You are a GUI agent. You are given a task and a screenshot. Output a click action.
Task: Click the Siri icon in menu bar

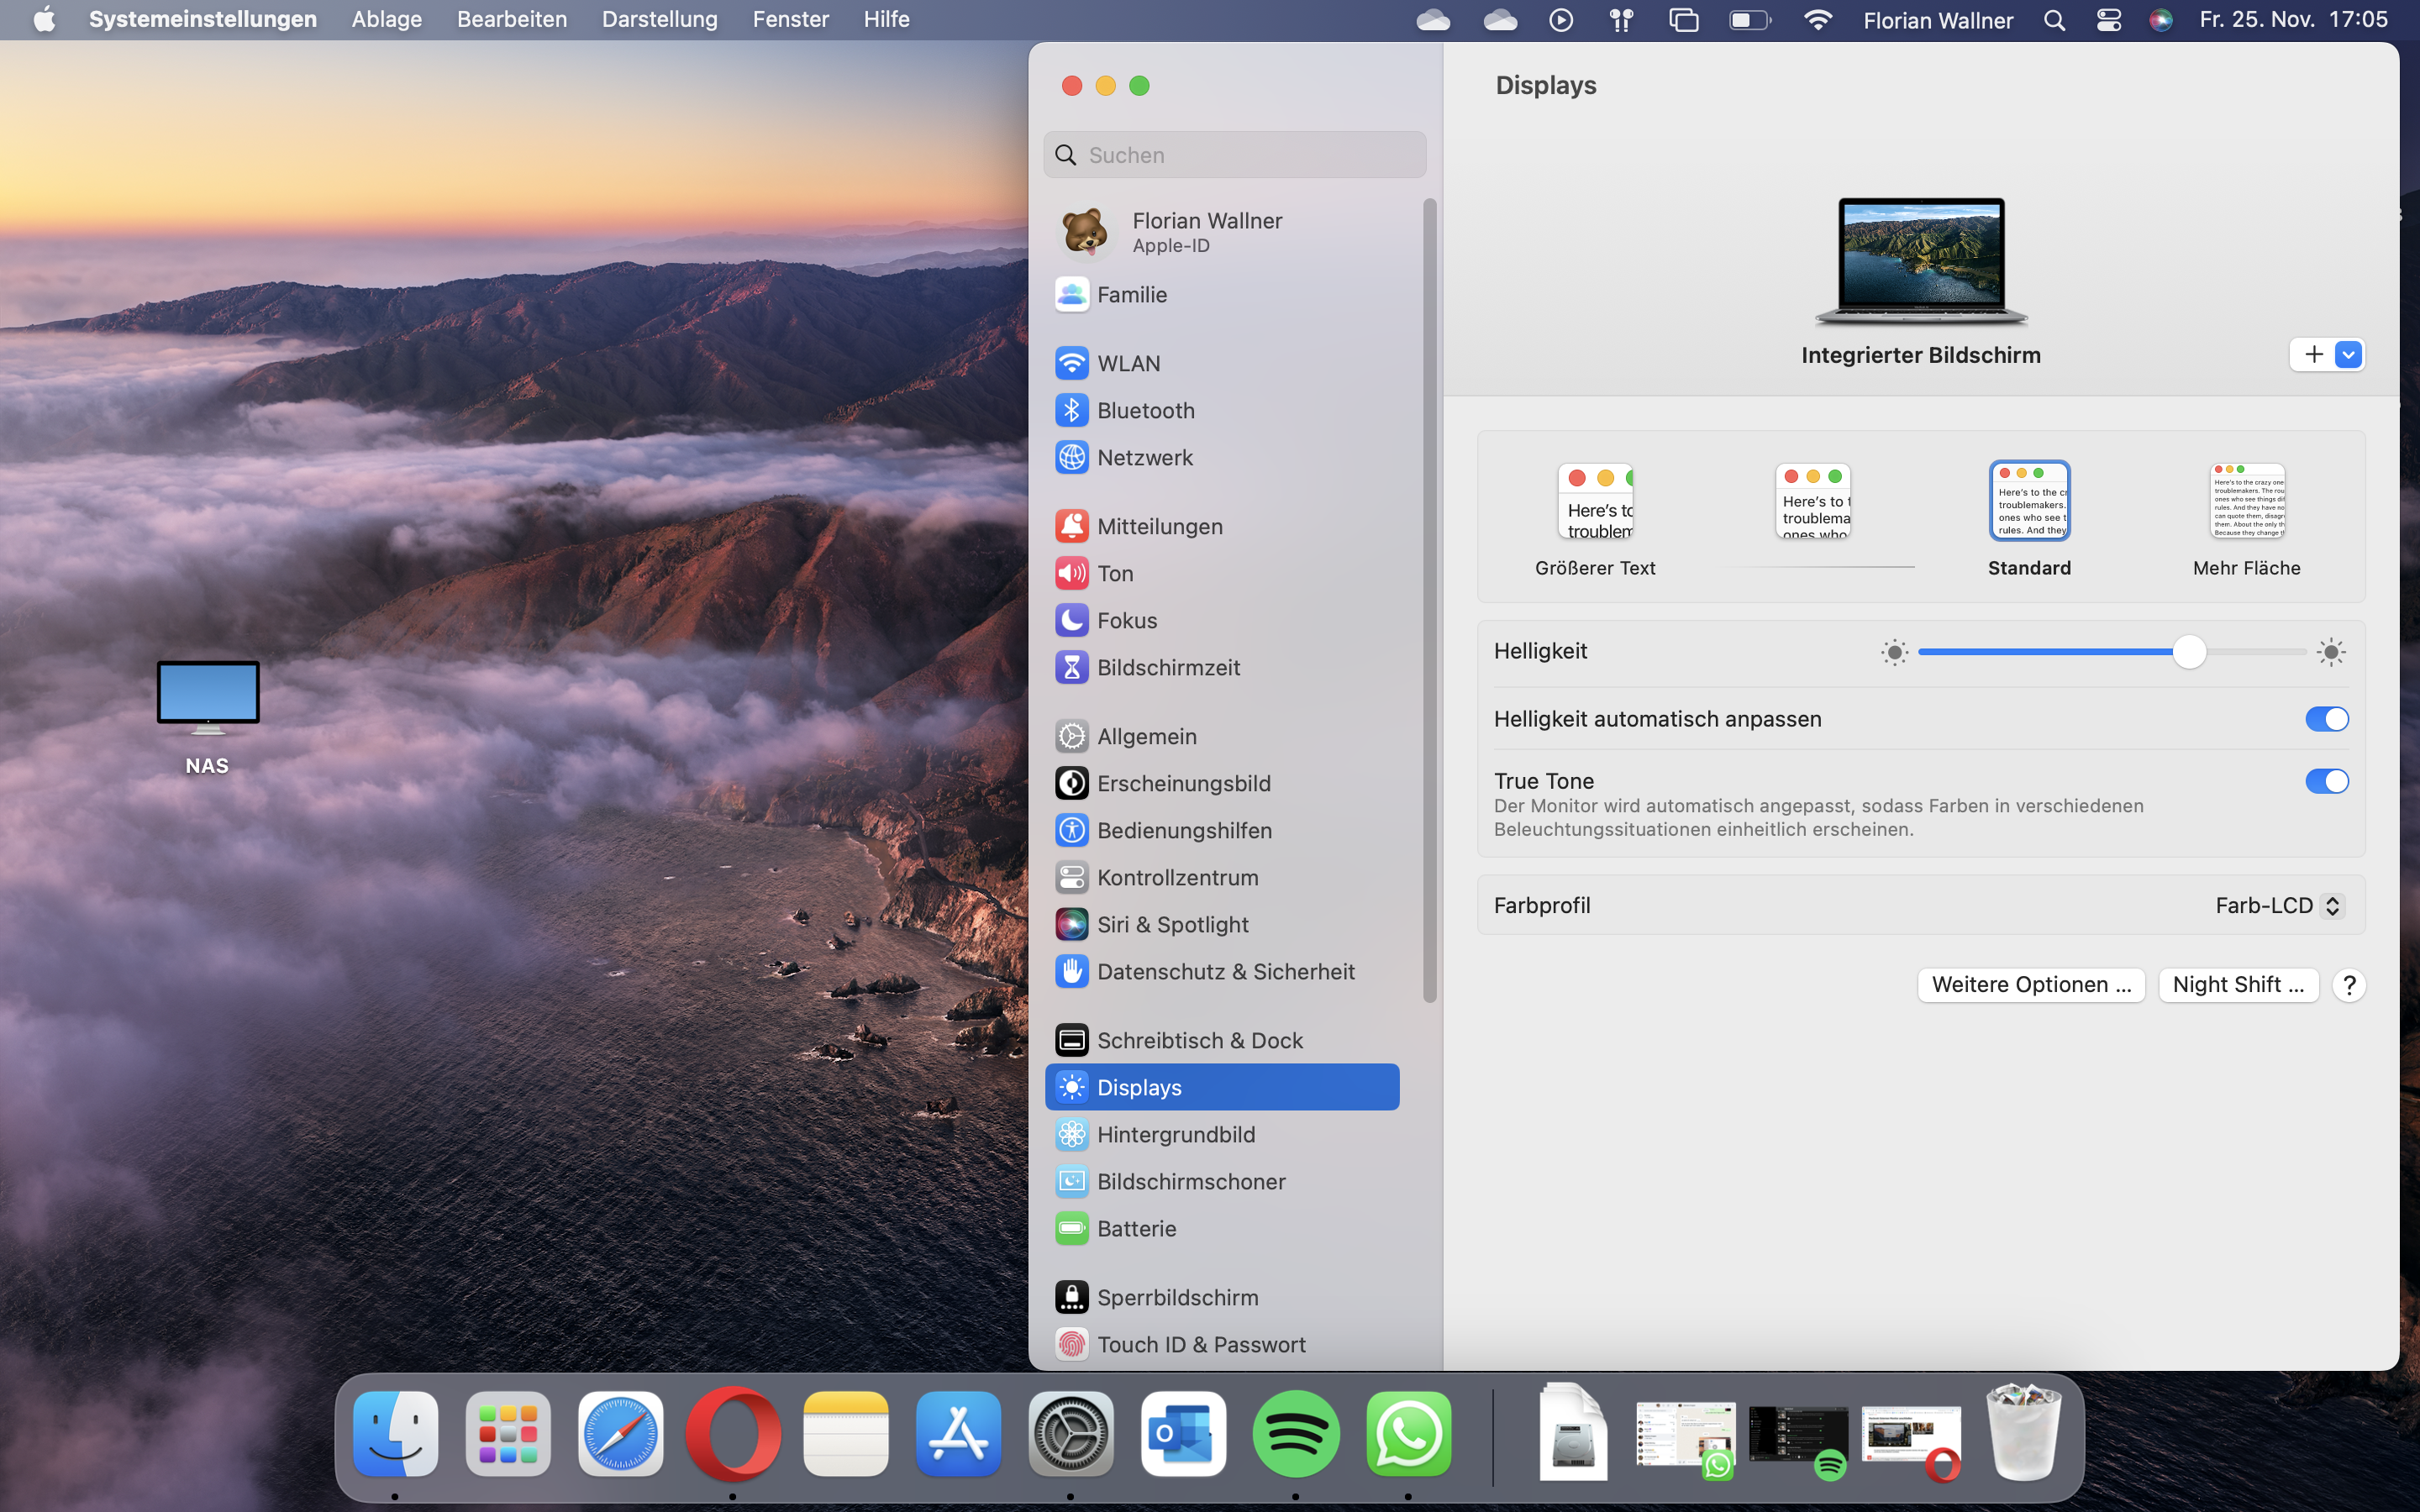(2161, 20)
